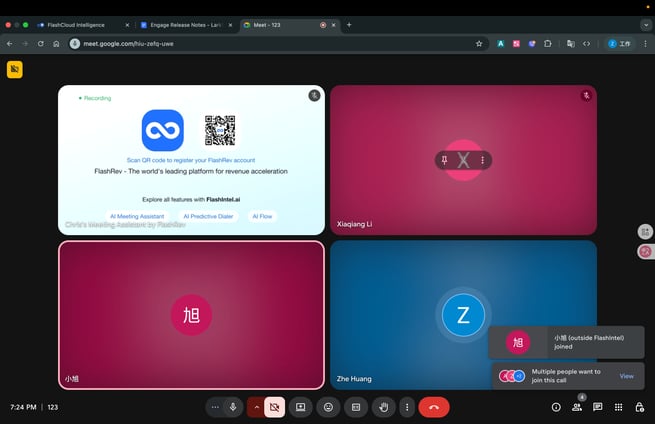This screenshot has width=655, height=424.
Task: Select the 小旭 participant tile avatar
Action: click(191, 315)
